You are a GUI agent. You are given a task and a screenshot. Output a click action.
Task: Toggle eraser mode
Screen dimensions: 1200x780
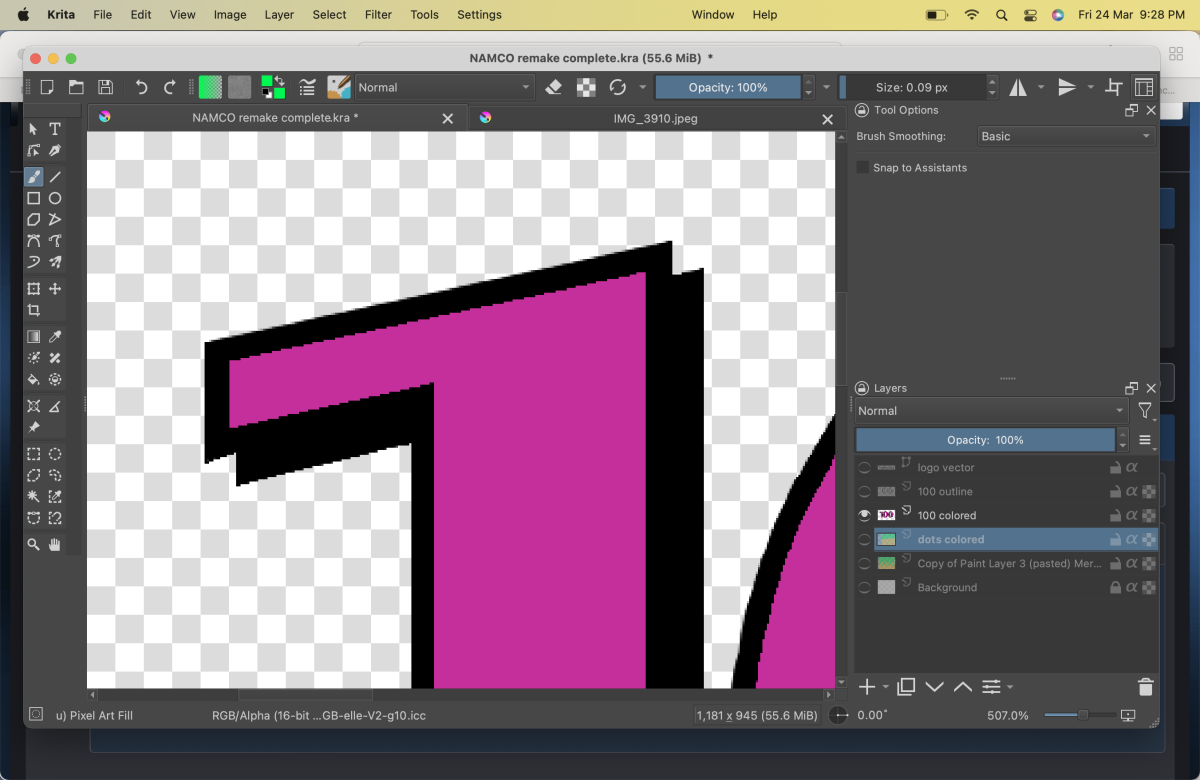tap(554, 87)
